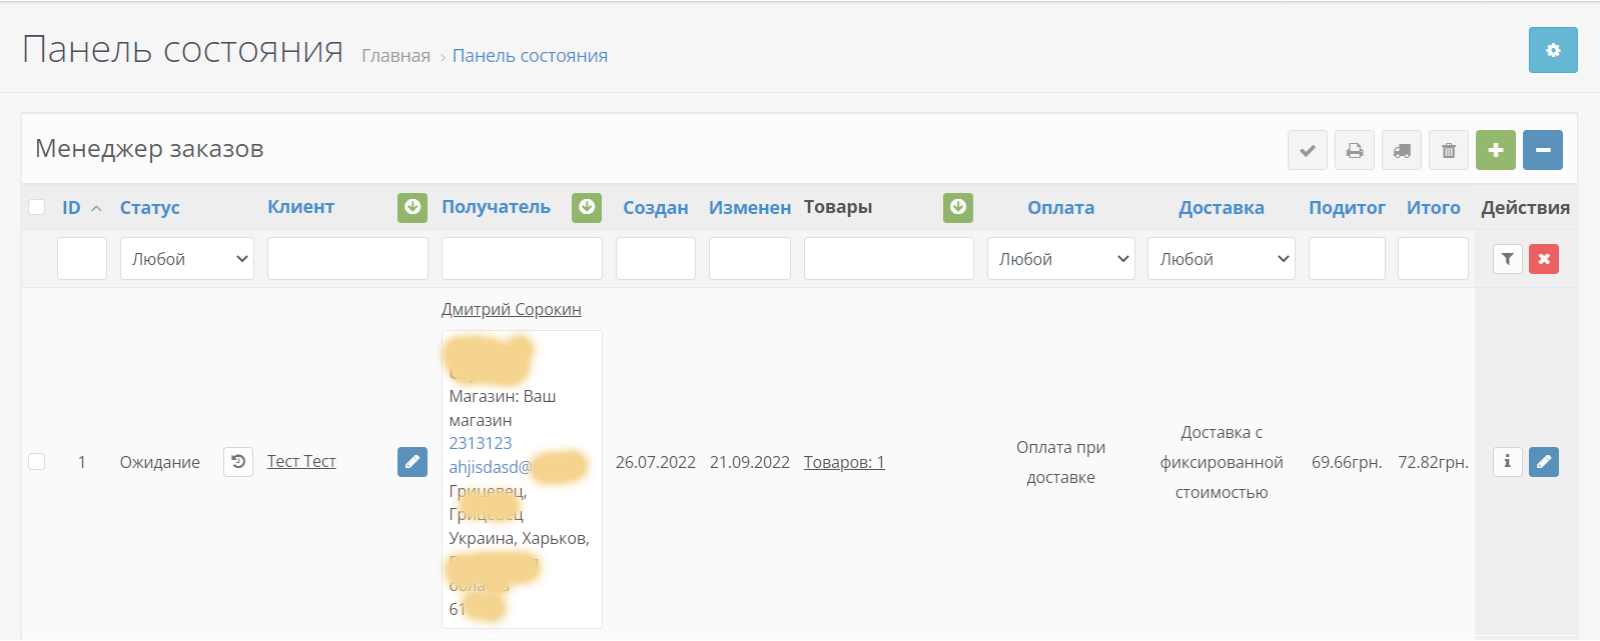Click phone number 2313123

480,443
